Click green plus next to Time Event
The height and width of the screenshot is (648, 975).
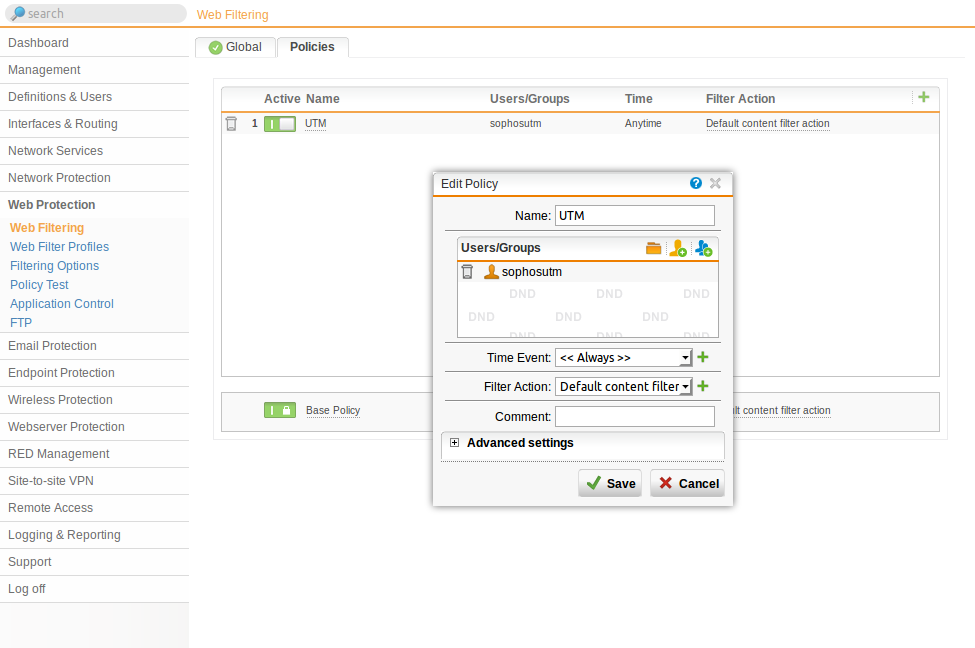[x=702, y=357]
